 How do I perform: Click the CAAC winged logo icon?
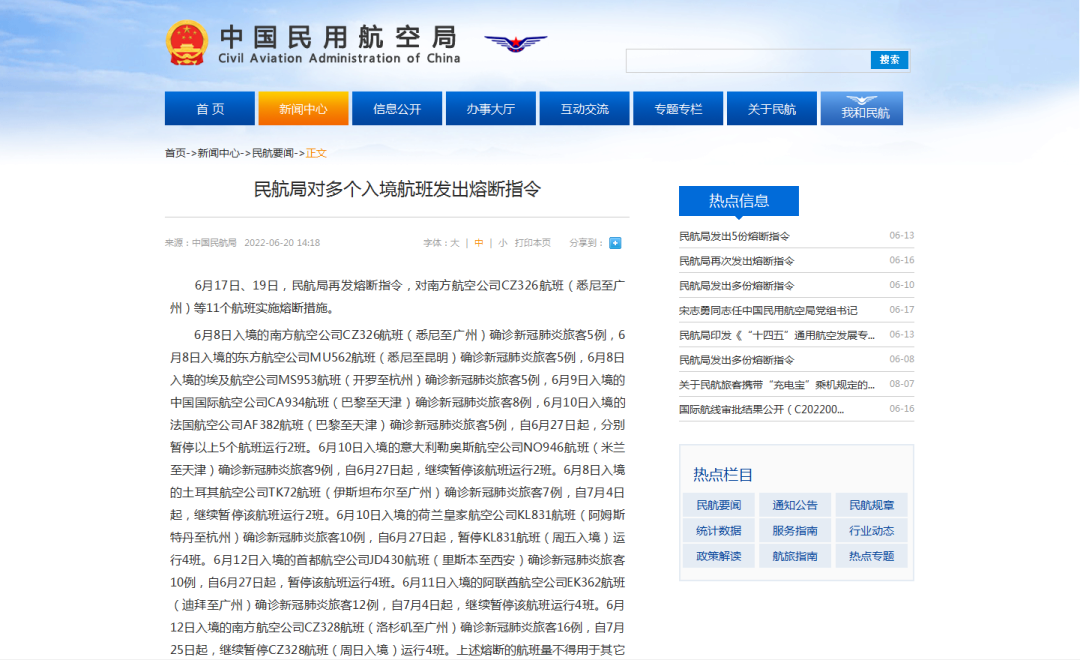[515, 43]
